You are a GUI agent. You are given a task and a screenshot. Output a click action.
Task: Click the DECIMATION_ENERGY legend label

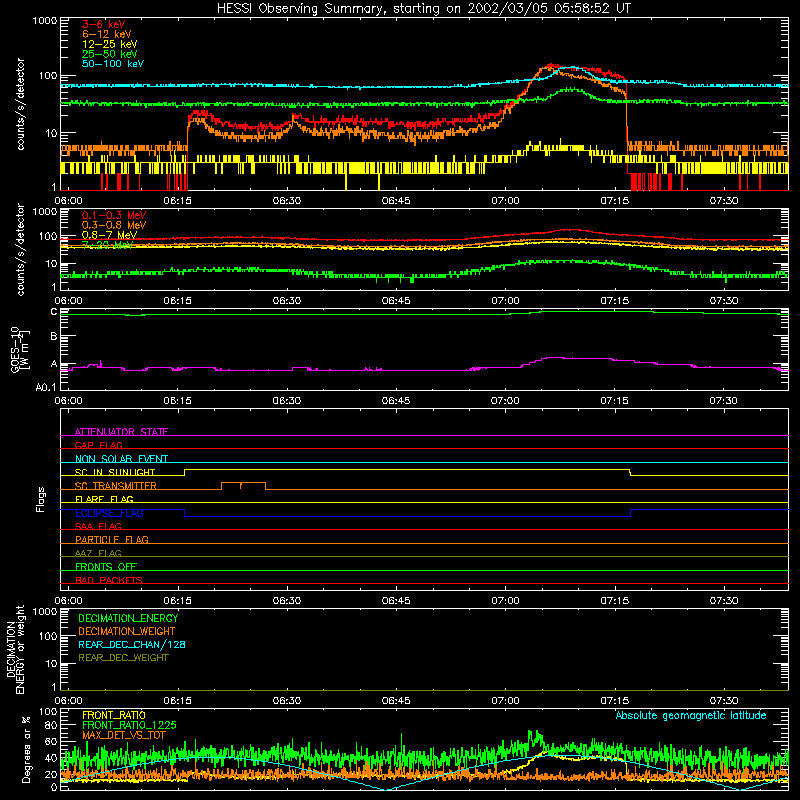(128, 618)
